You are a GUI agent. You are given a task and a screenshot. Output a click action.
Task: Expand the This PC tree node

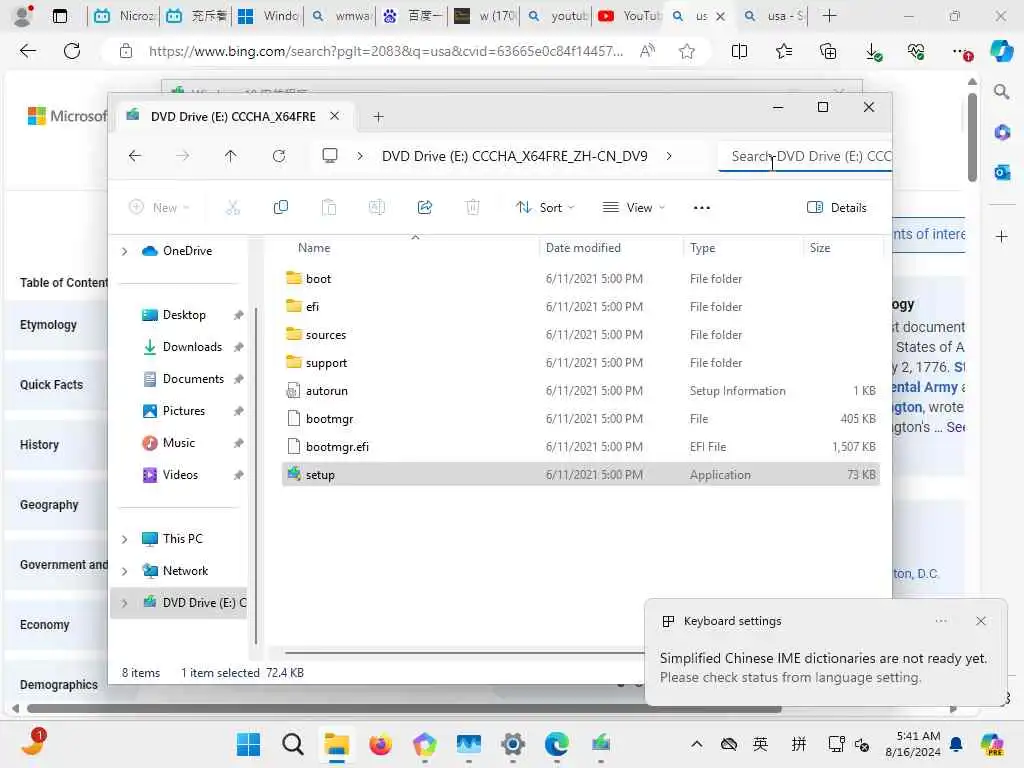point(125,539)
